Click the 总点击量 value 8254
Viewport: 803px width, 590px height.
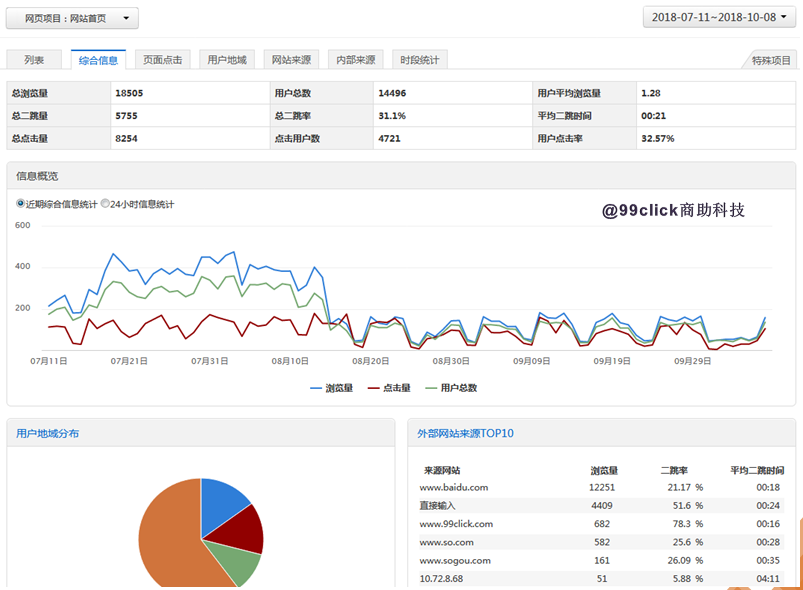click(126, 138)
